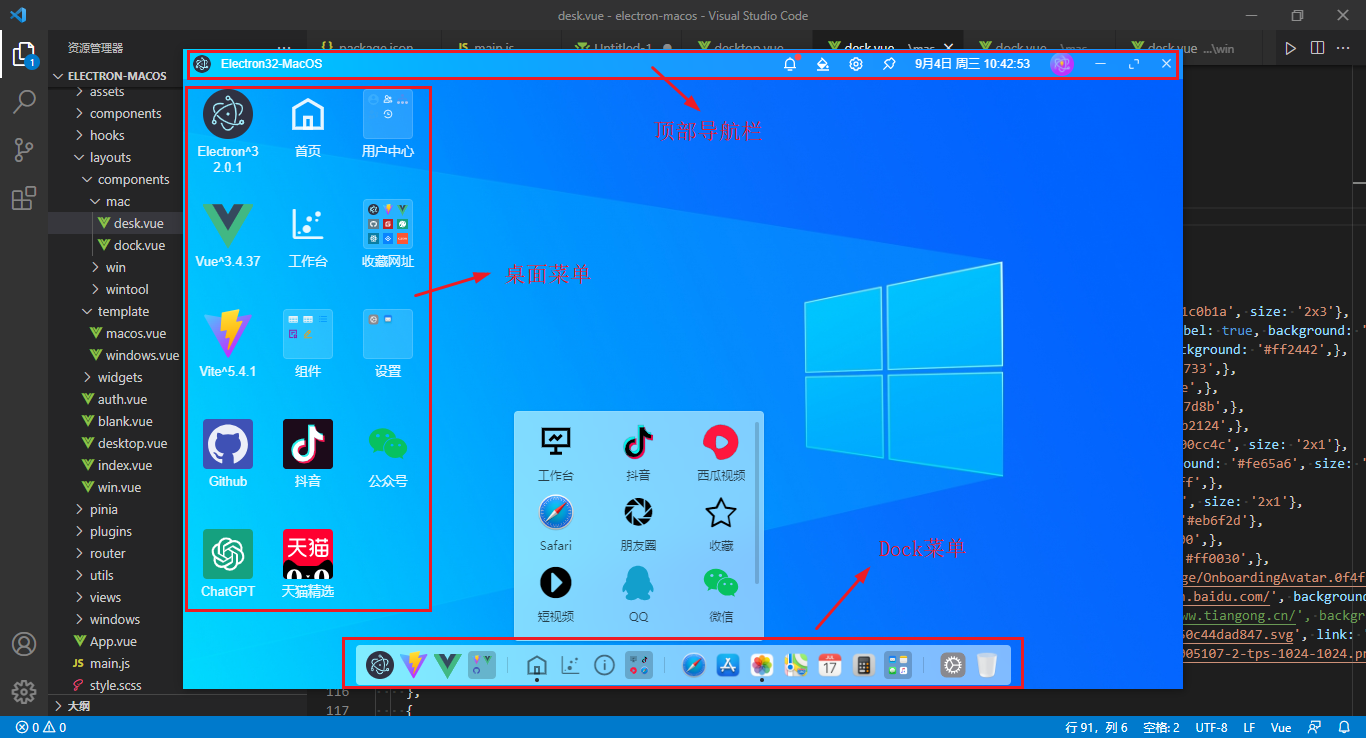This screenshot has height=738, width=1366.
Task: Click the Safari compass icon in the Dock
Action: click(x=694, y=665)
